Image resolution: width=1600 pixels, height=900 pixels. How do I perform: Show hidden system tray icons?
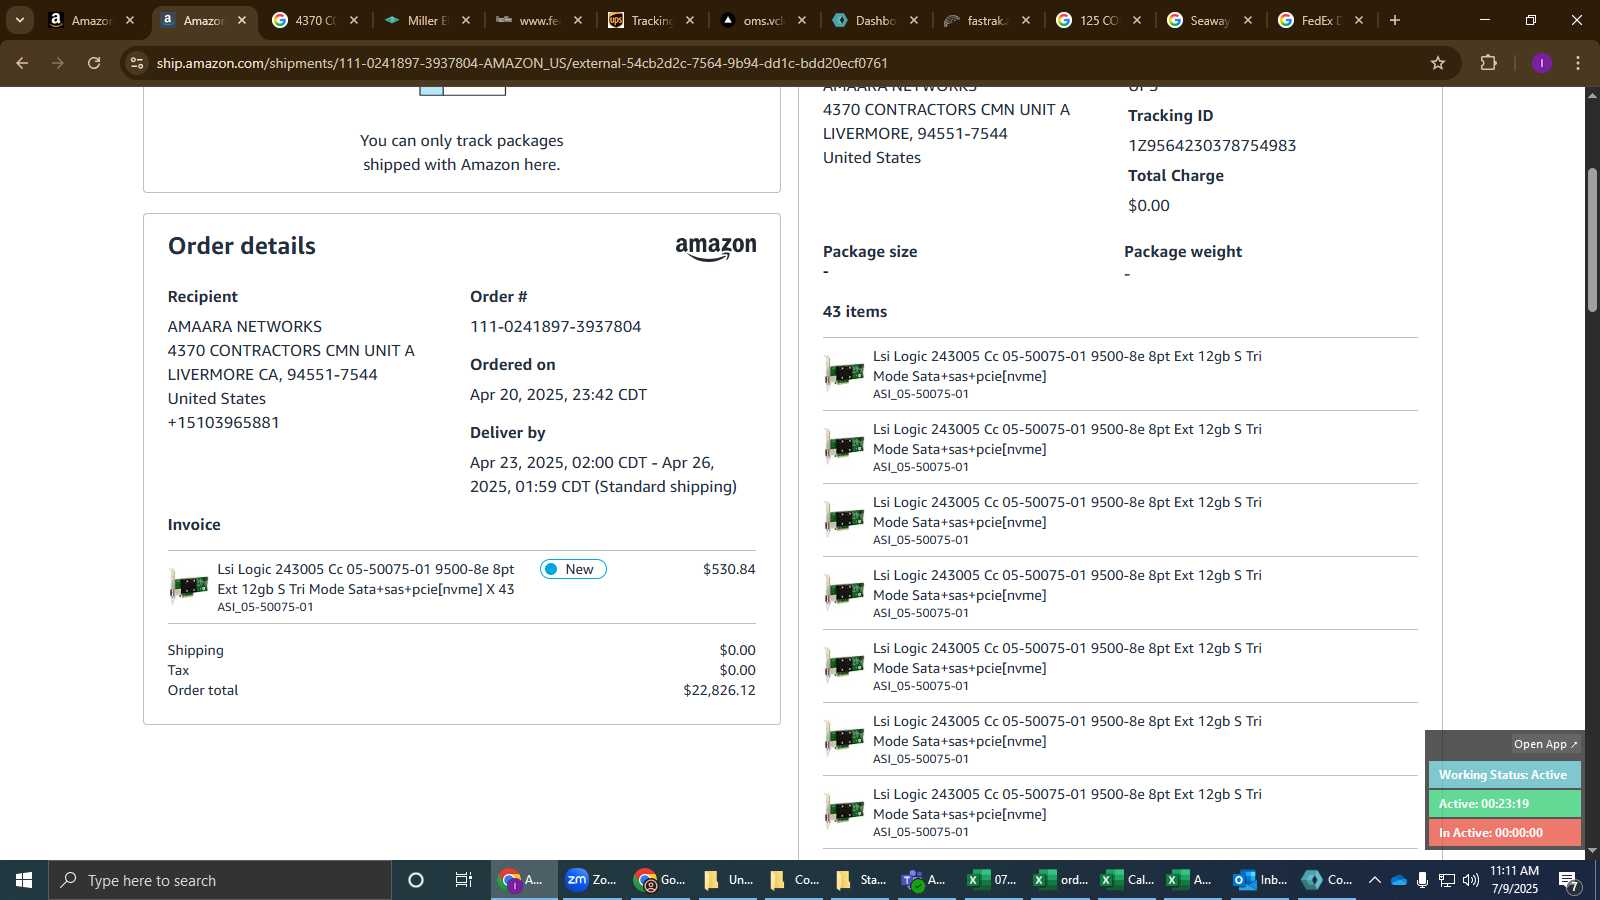(x=1375, y=880)
